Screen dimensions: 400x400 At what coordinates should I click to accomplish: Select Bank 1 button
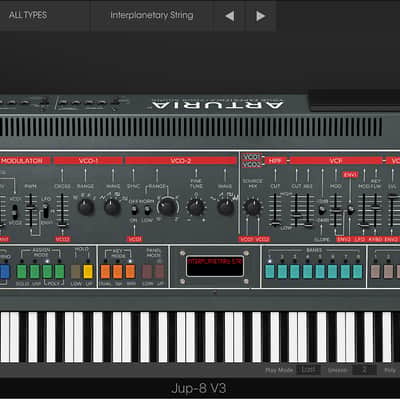point(270,272)
